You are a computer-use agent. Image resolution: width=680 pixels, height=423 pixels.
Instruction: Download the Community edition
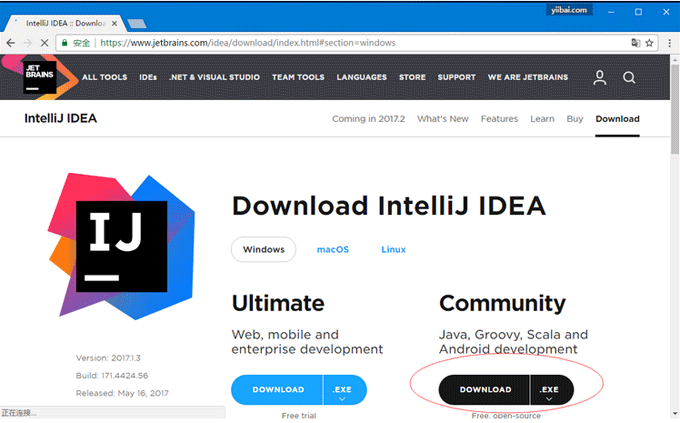point(485,390)
